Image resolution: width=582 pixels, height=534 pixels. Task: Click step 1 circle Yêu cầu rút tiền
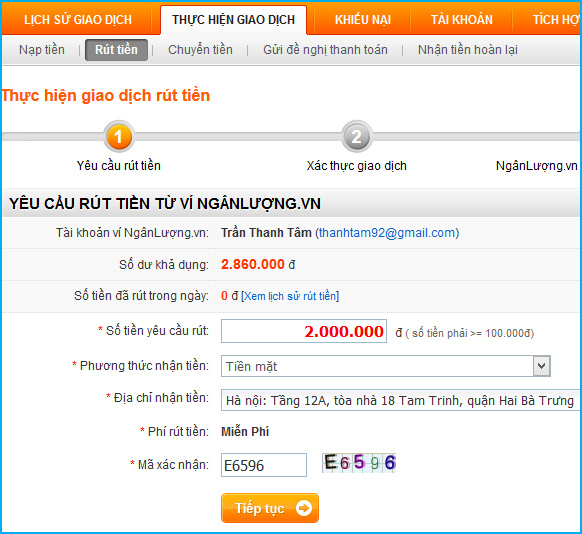click(119, 136)
